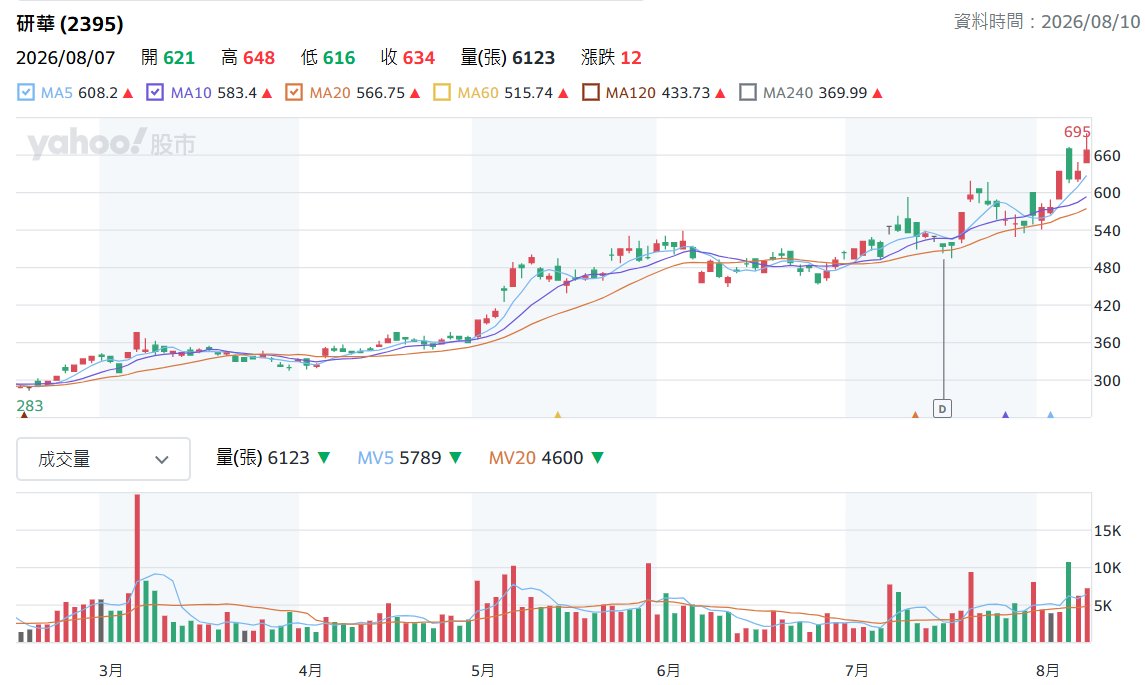Click the red up arrow beside MA120 433.73
Screen dimensions: 1145x685
721,93
